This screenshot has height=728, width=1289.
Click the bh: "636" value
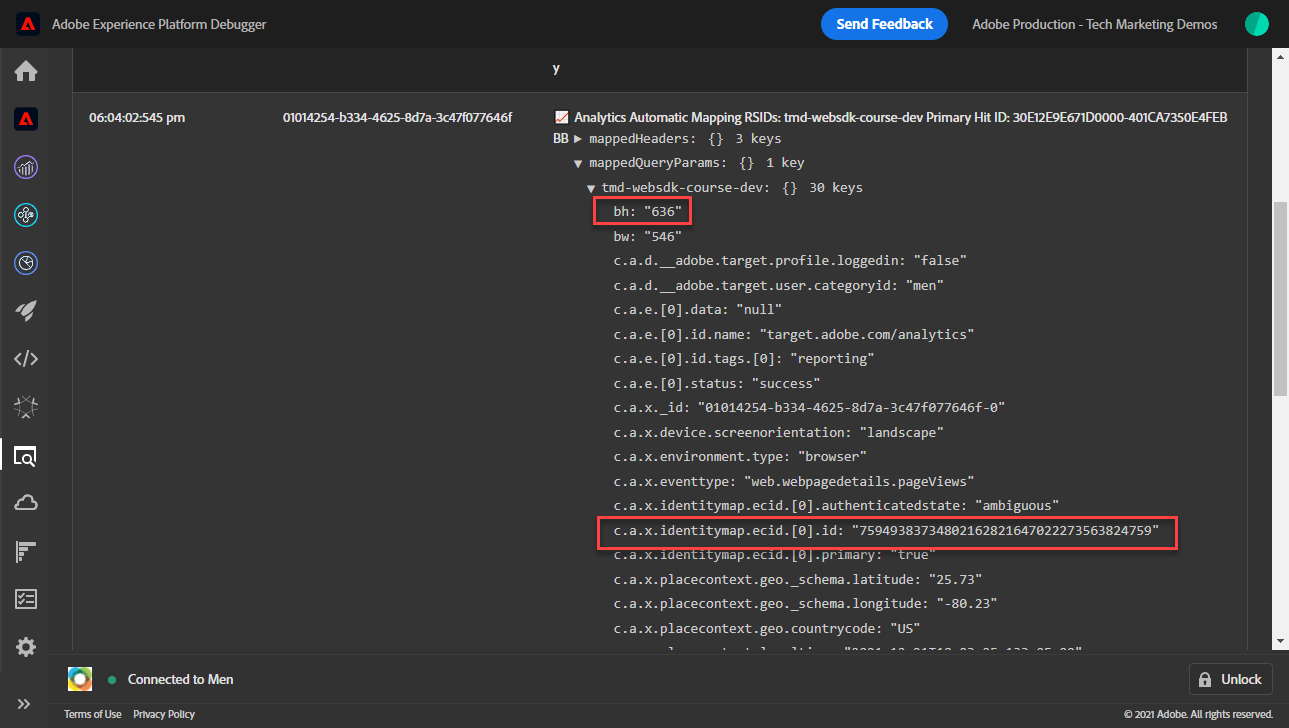point(648,212)
